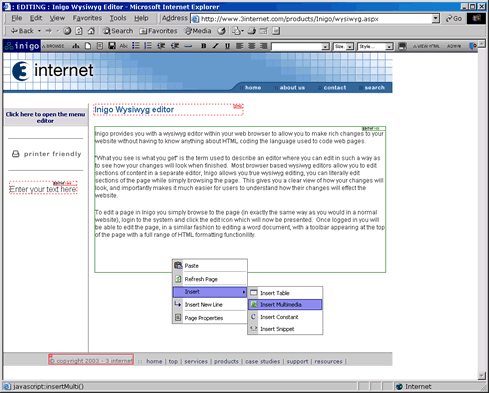Screen dimensions: 489x393
Task: Open the font name dropdown
Action: pyautogui.click(x=326, y=47)
